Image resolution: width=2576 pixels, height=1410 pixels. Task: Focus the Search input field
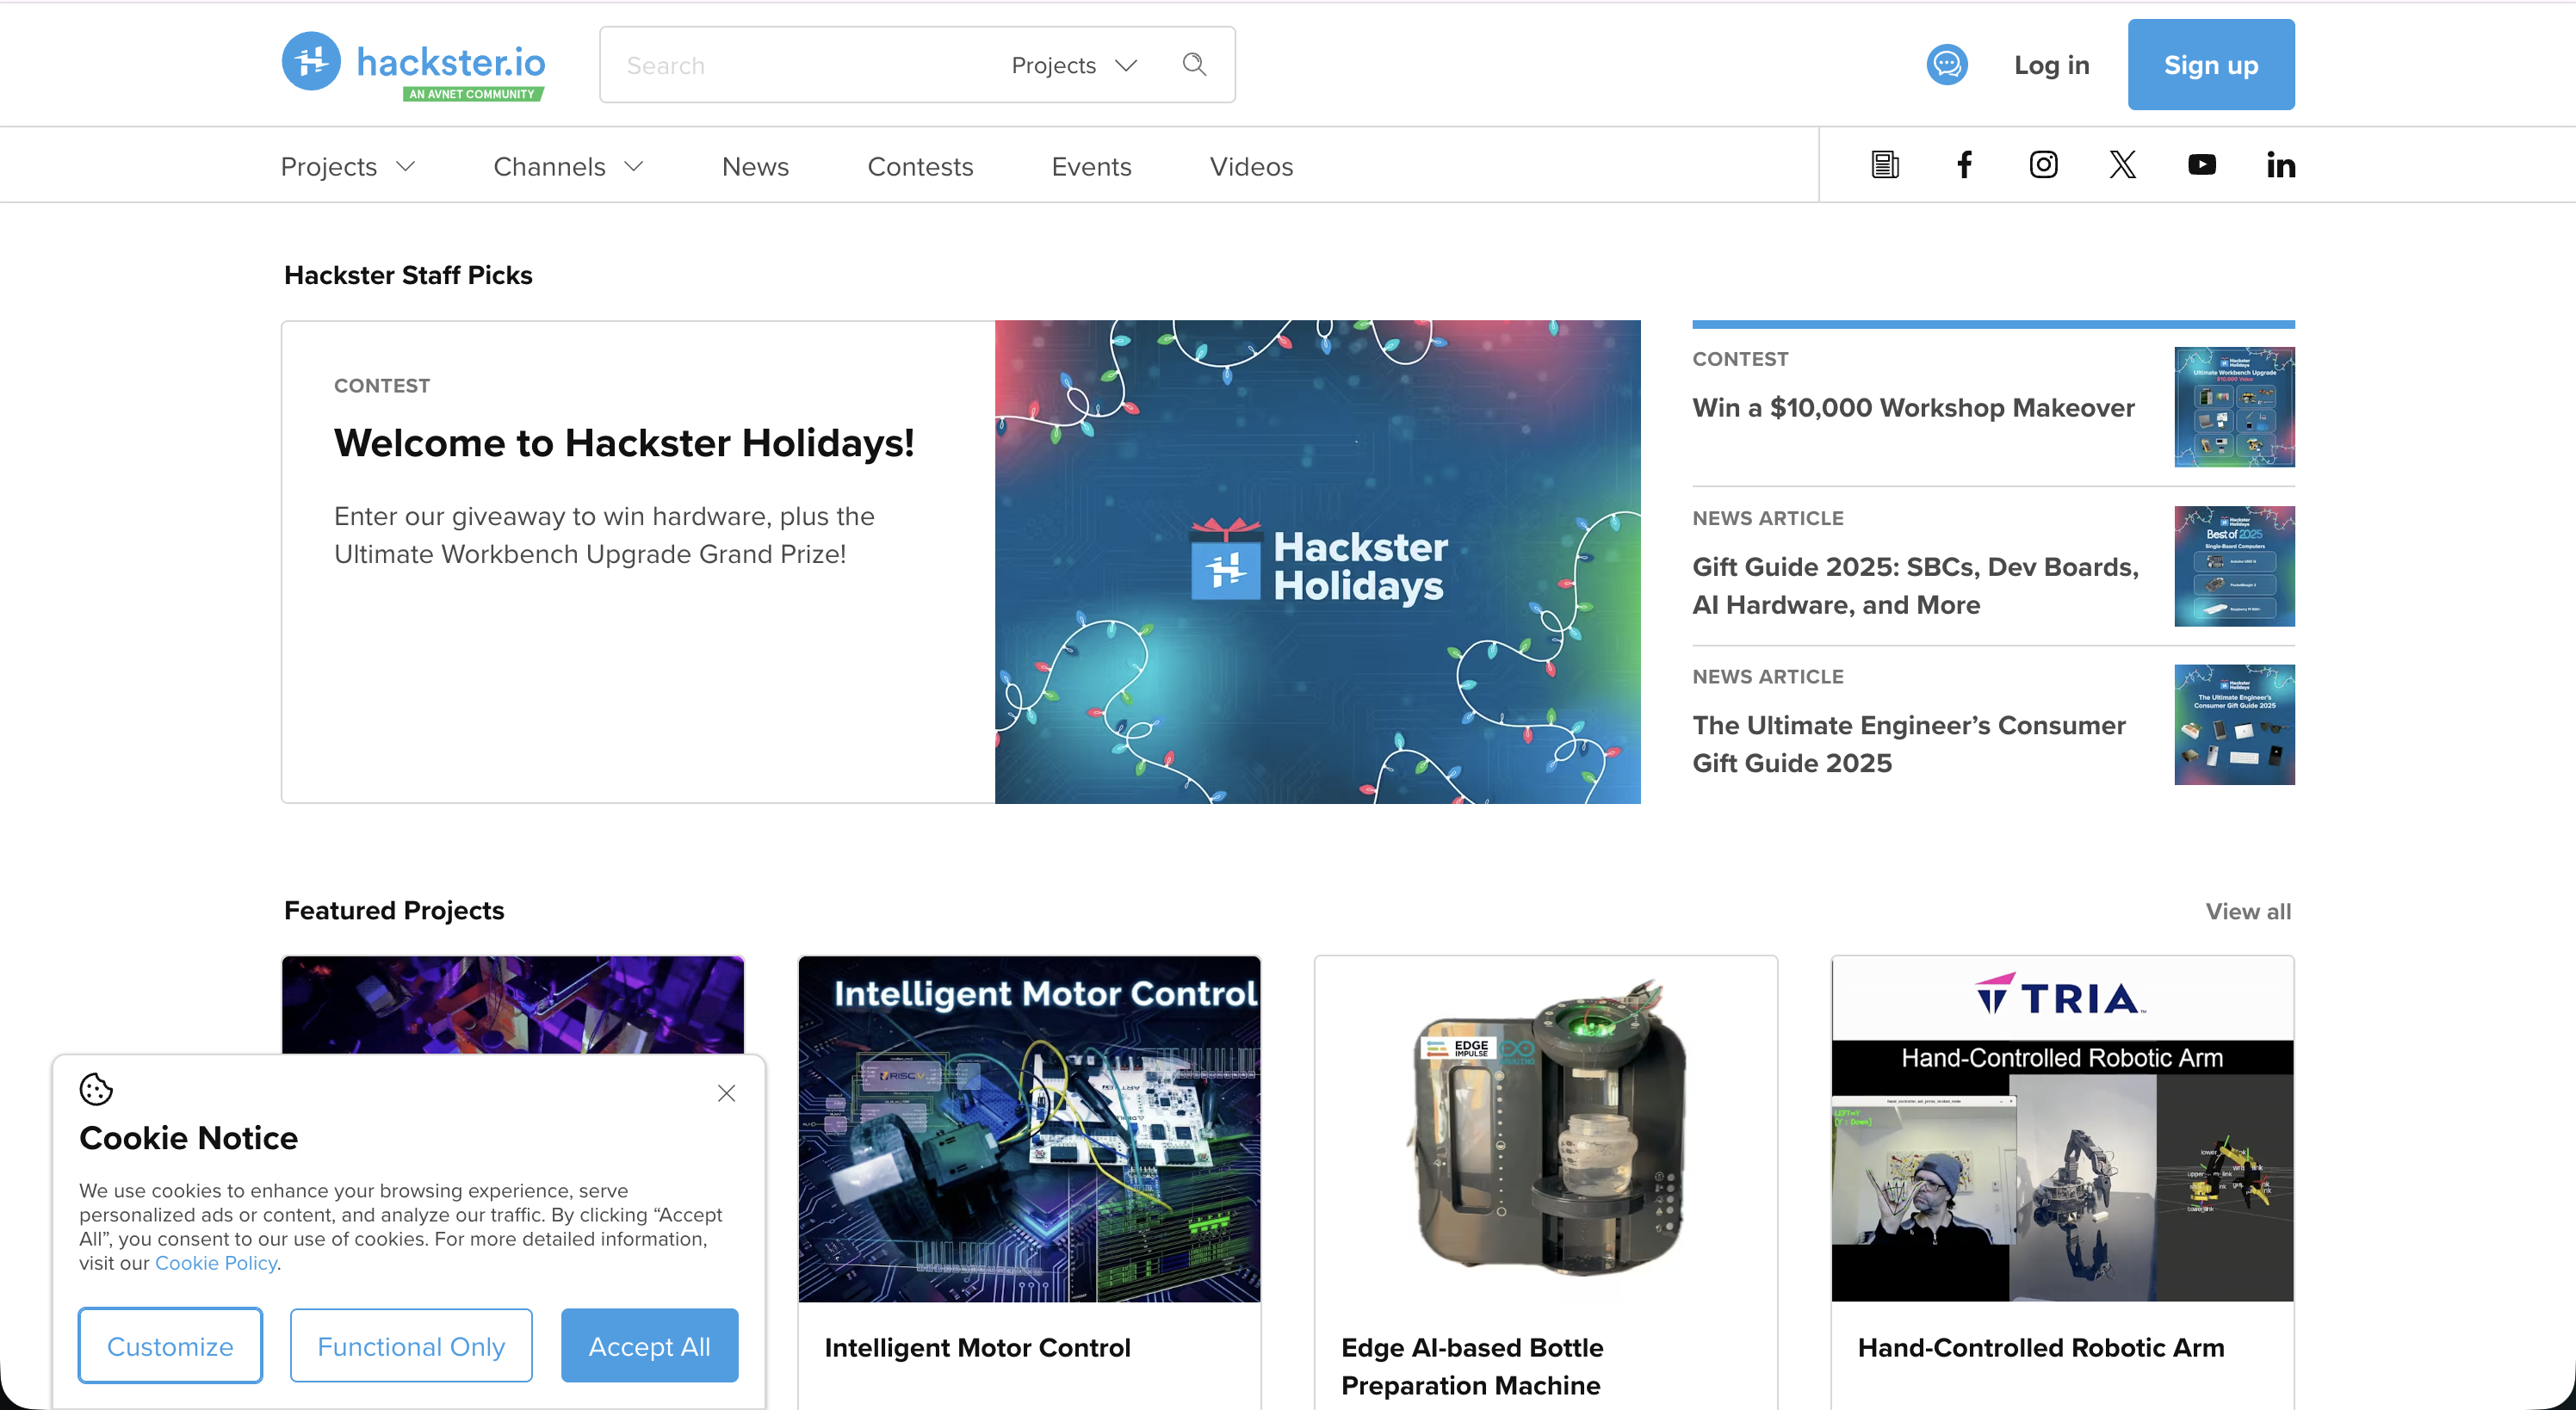point(800,65)
